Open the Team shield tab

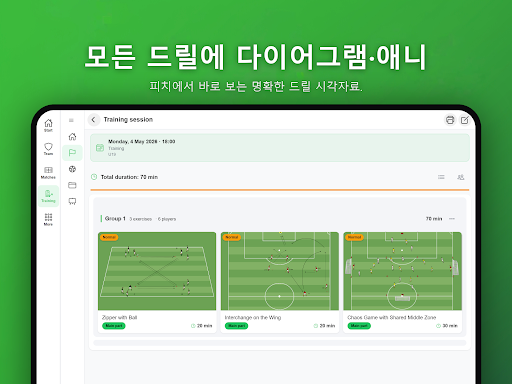click(x=48, y=149)
